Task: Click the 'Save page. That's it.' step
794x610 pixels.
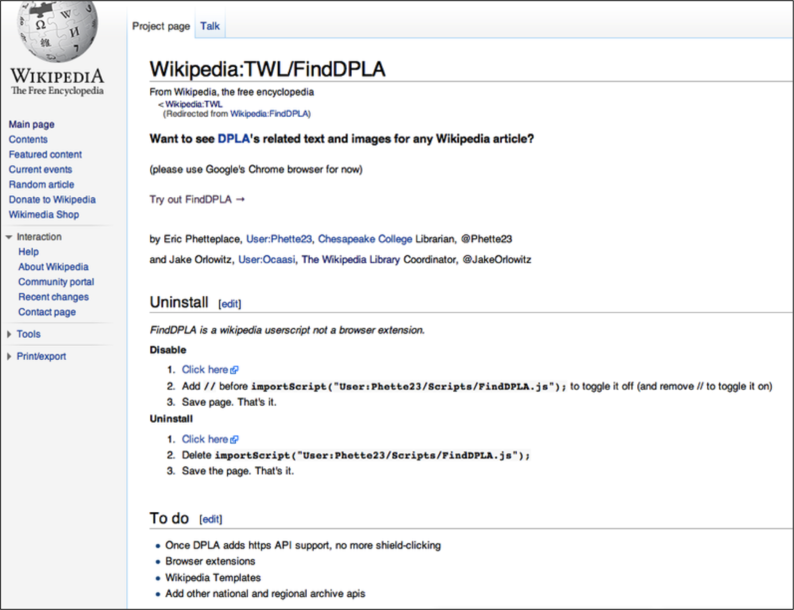Action: [229, 402]
